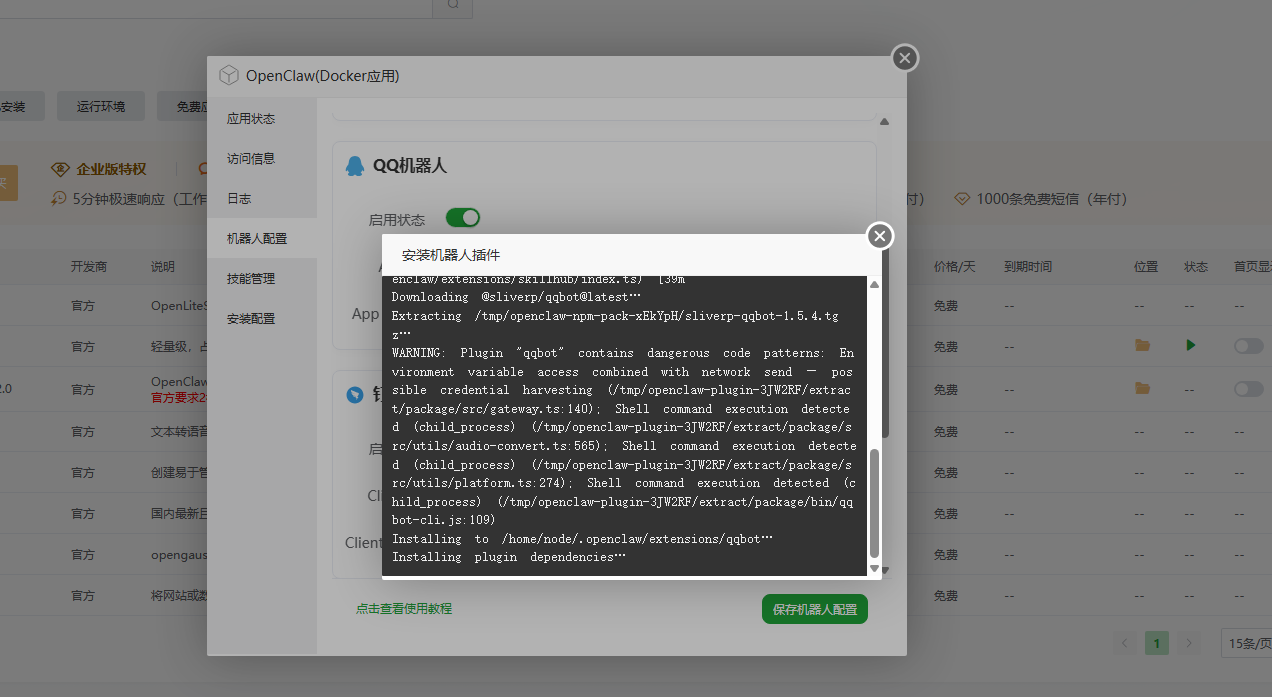Click the opengauss description cell
Screen dimensions: 1272x697
coord(179,554)
